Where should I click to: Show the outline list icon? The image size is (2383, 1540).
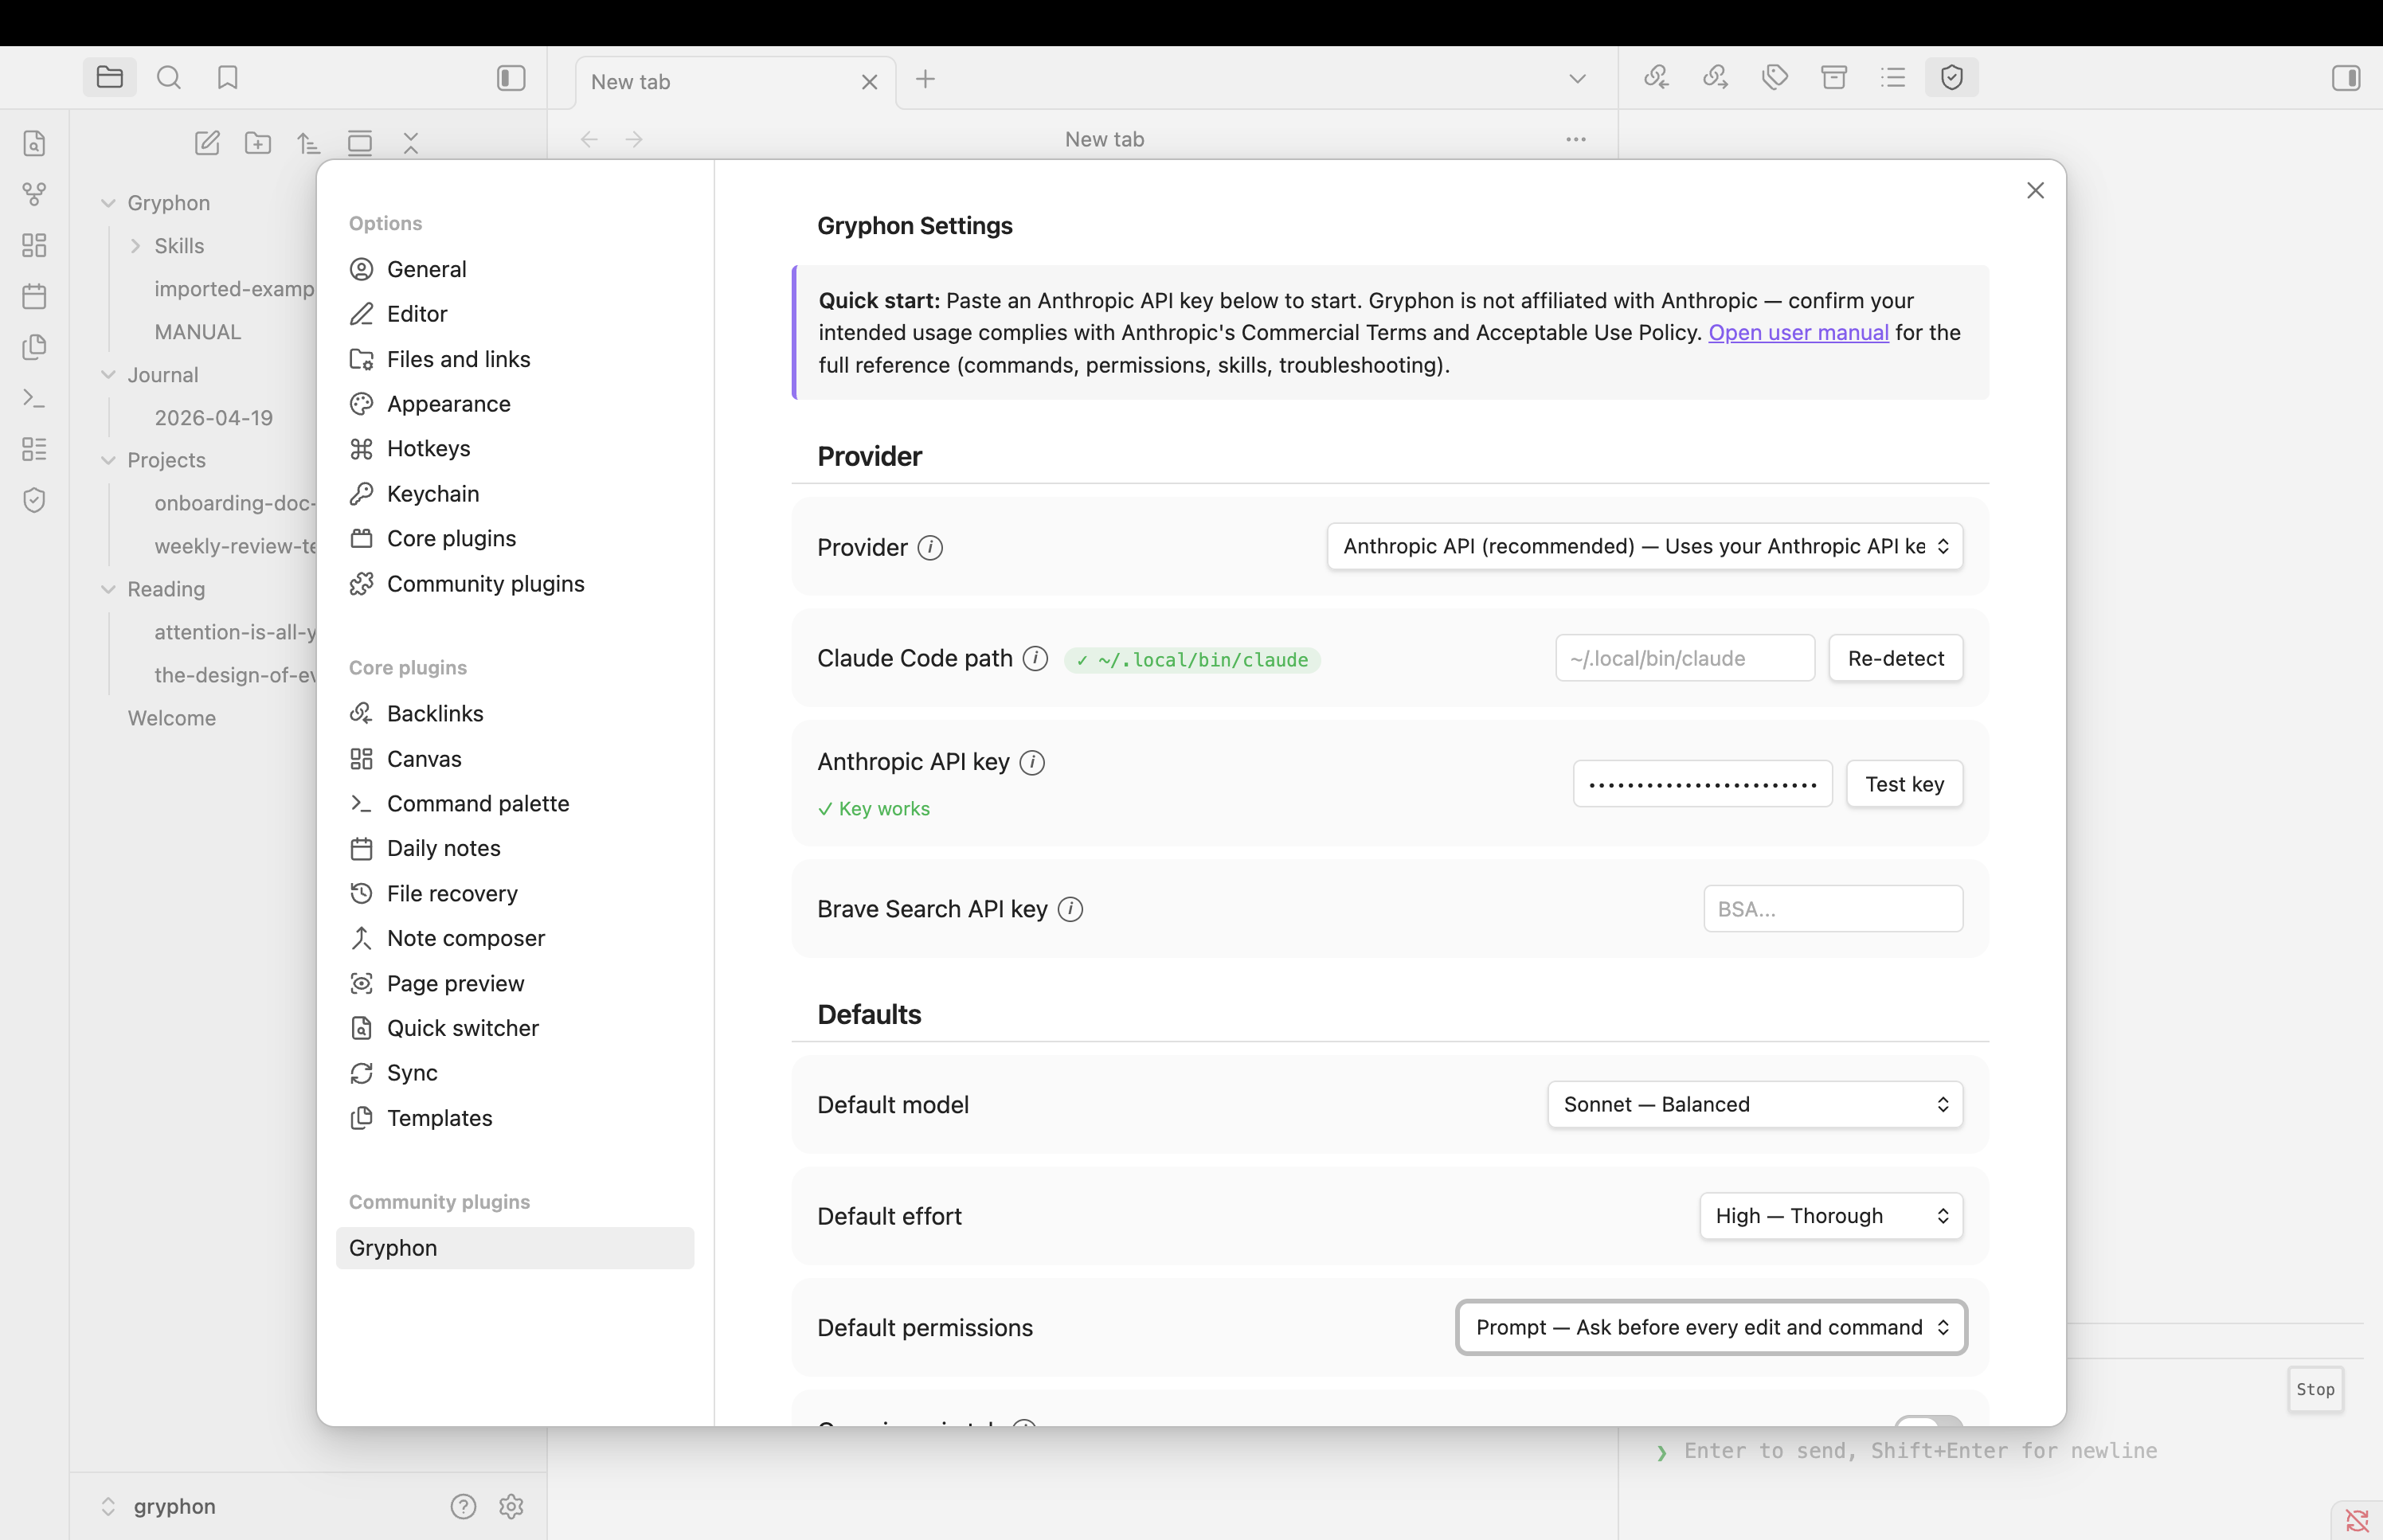point(1893,77)
